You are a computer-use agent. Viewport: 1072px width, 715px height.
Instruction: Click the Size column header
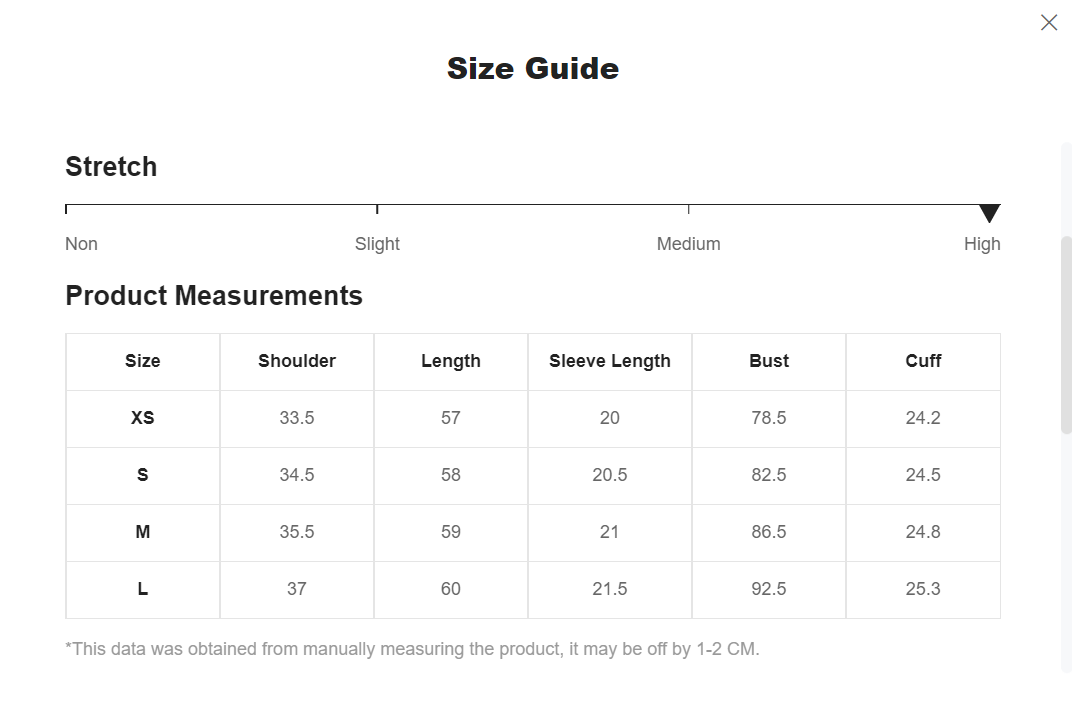pos(143,362)
